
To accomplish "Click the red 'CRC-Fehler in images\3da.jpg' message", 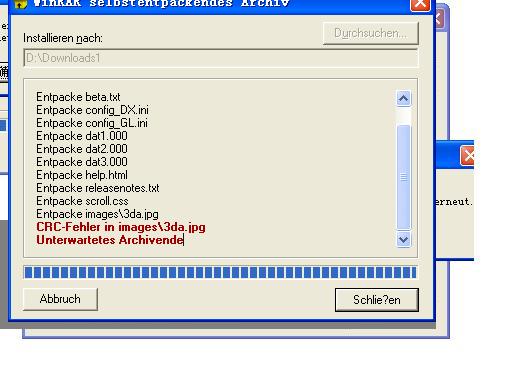I will coord(121,227).
